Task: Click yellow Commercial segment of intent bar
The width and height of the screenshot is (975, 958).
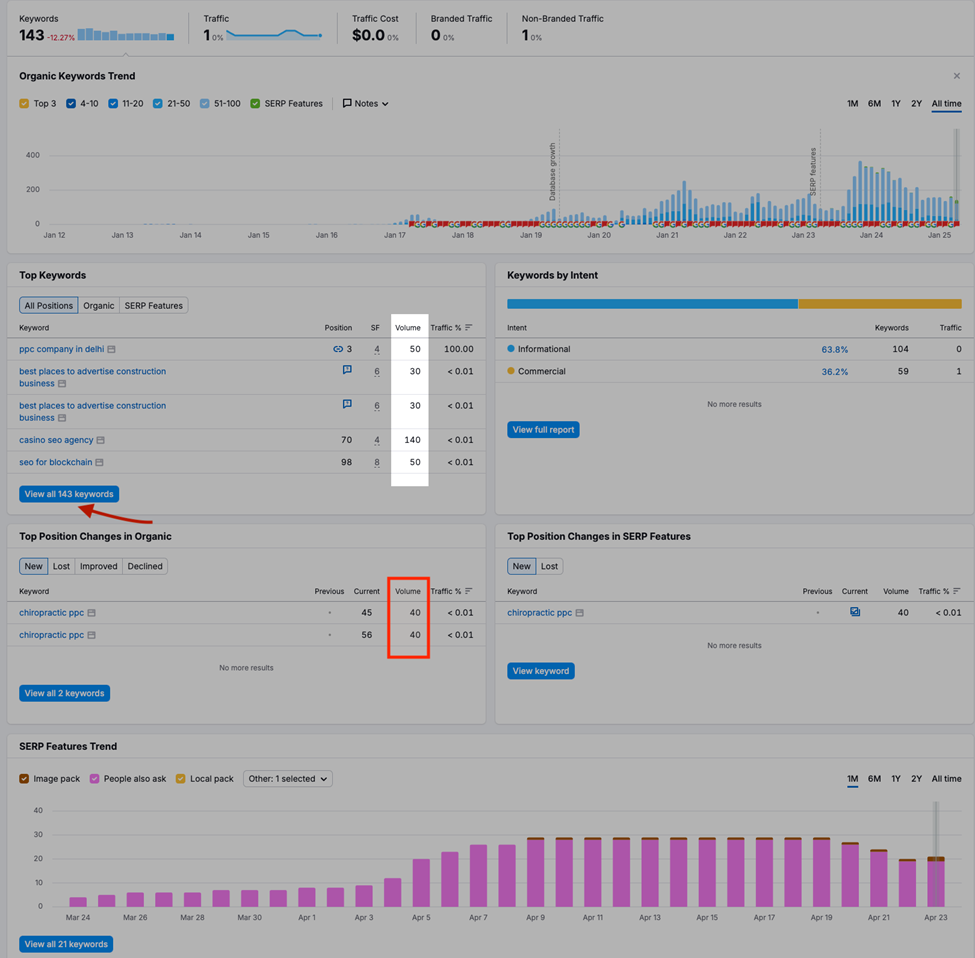Action: tap(880, 304)
